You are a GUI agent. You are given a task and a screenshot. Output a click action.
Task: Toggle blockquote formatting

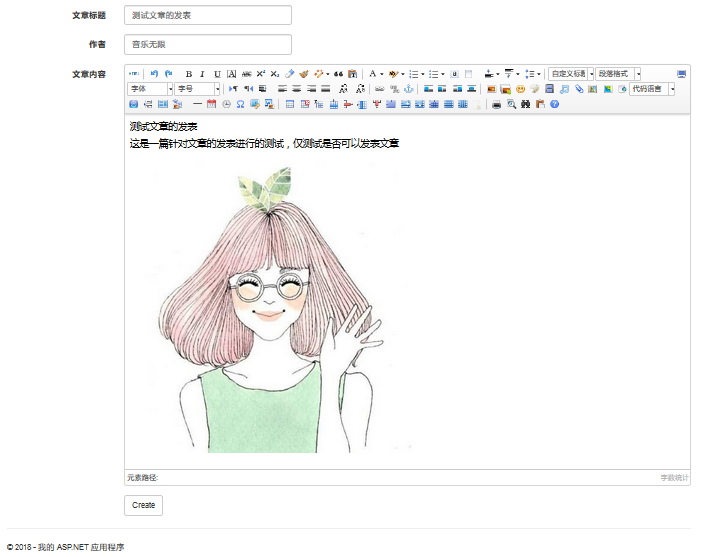tap(338, 74)
